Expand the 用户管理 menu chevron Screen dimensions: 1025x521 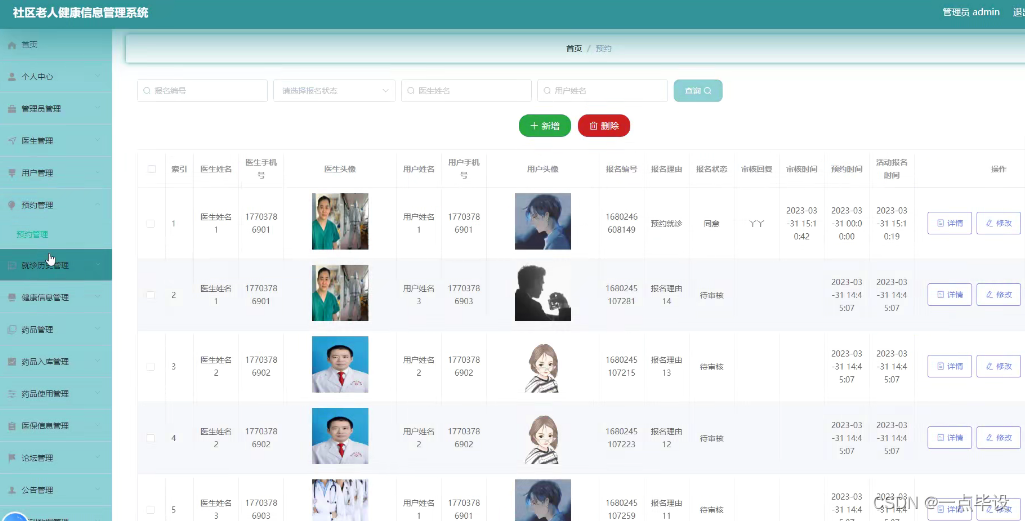tap(97, 173)
